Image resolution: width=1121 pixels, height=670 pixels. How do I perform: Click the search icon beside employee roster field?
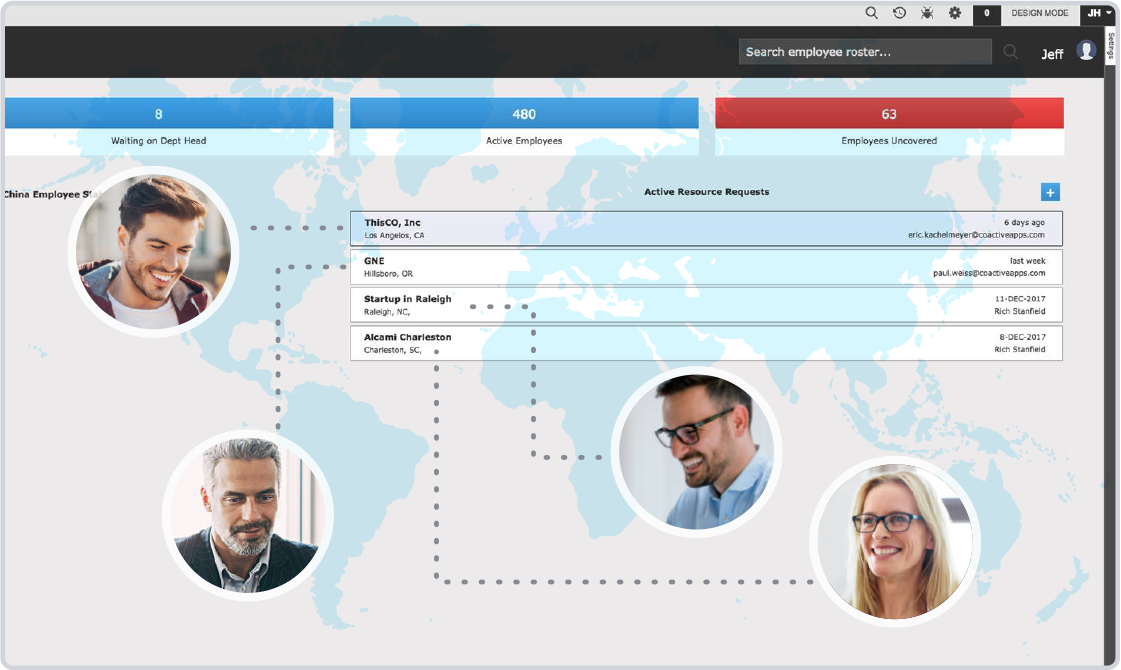coord(1010,52)
